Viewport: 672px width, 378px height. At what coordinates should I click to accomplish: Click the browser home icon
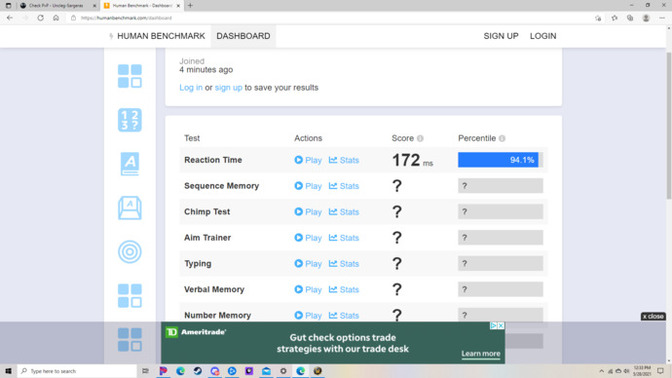click(x=56, y=18)
